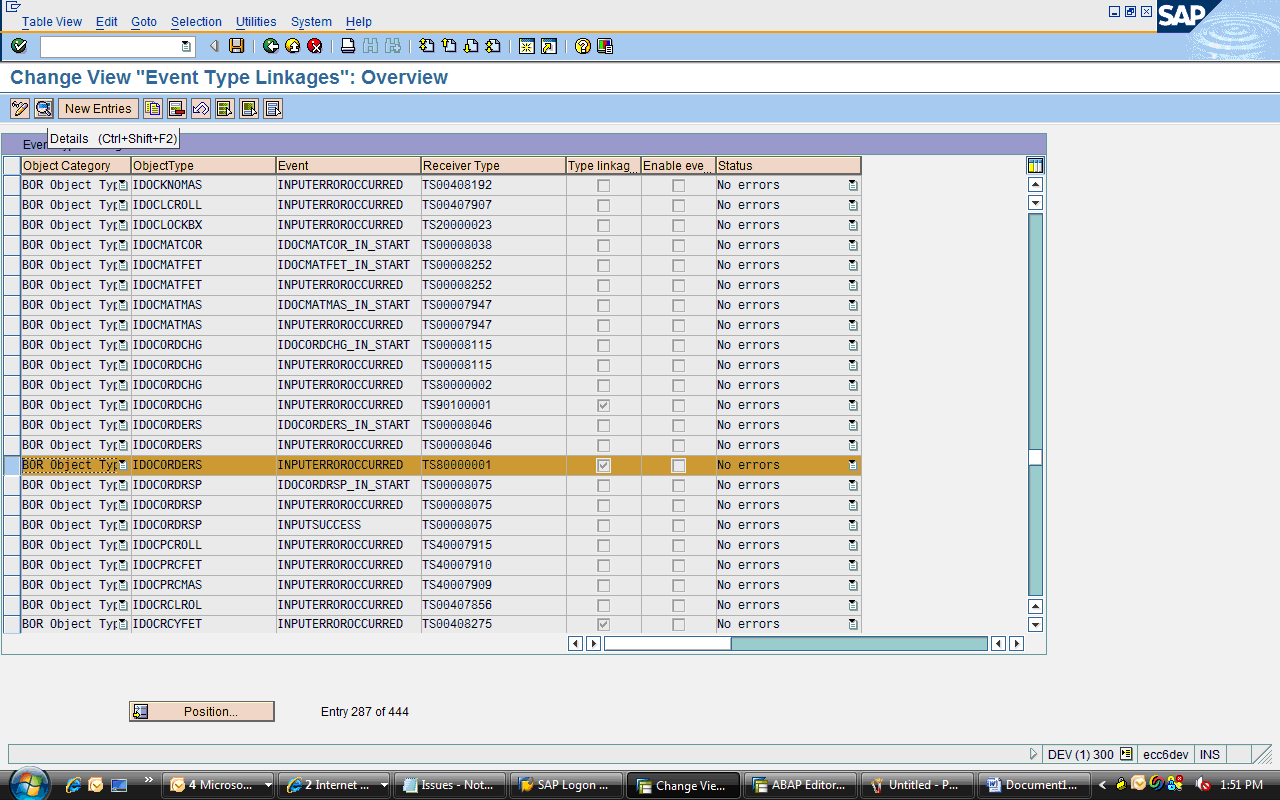This screenshot has height=800, width=1280.
Task: Open the Table View menu
Action: 51,21
